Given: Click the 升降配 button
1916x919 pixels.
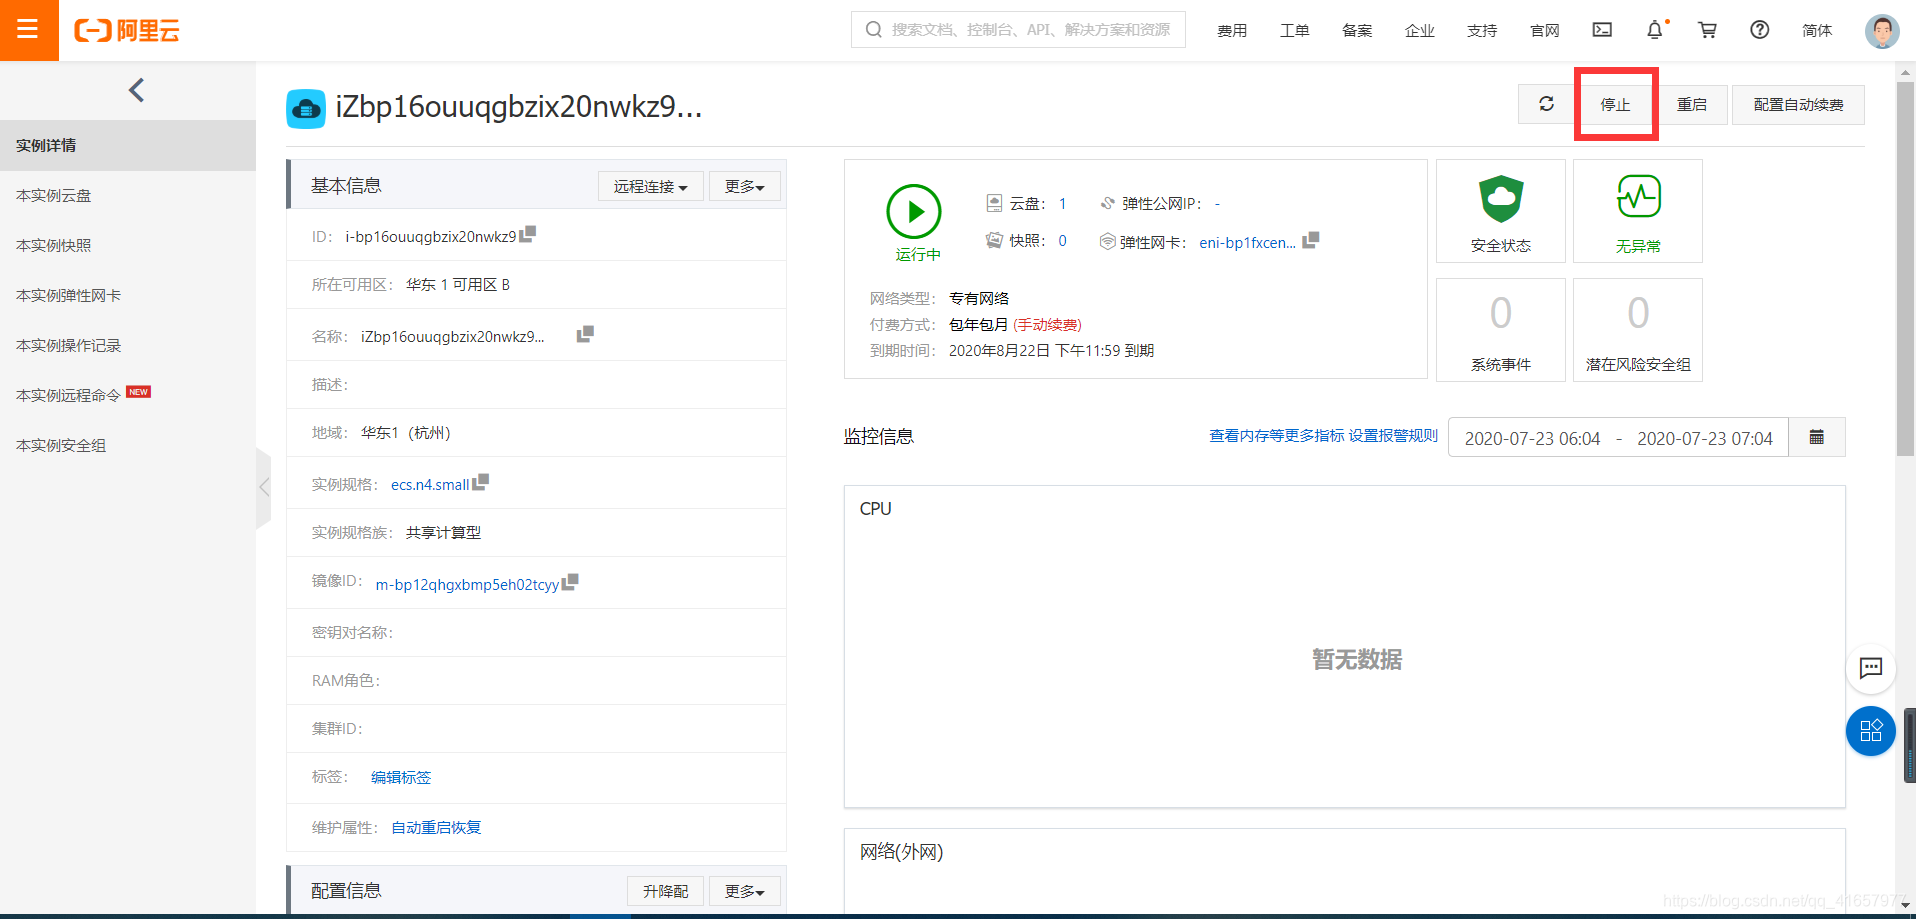Looking at the screenshot, I should (x=666, y=891).
